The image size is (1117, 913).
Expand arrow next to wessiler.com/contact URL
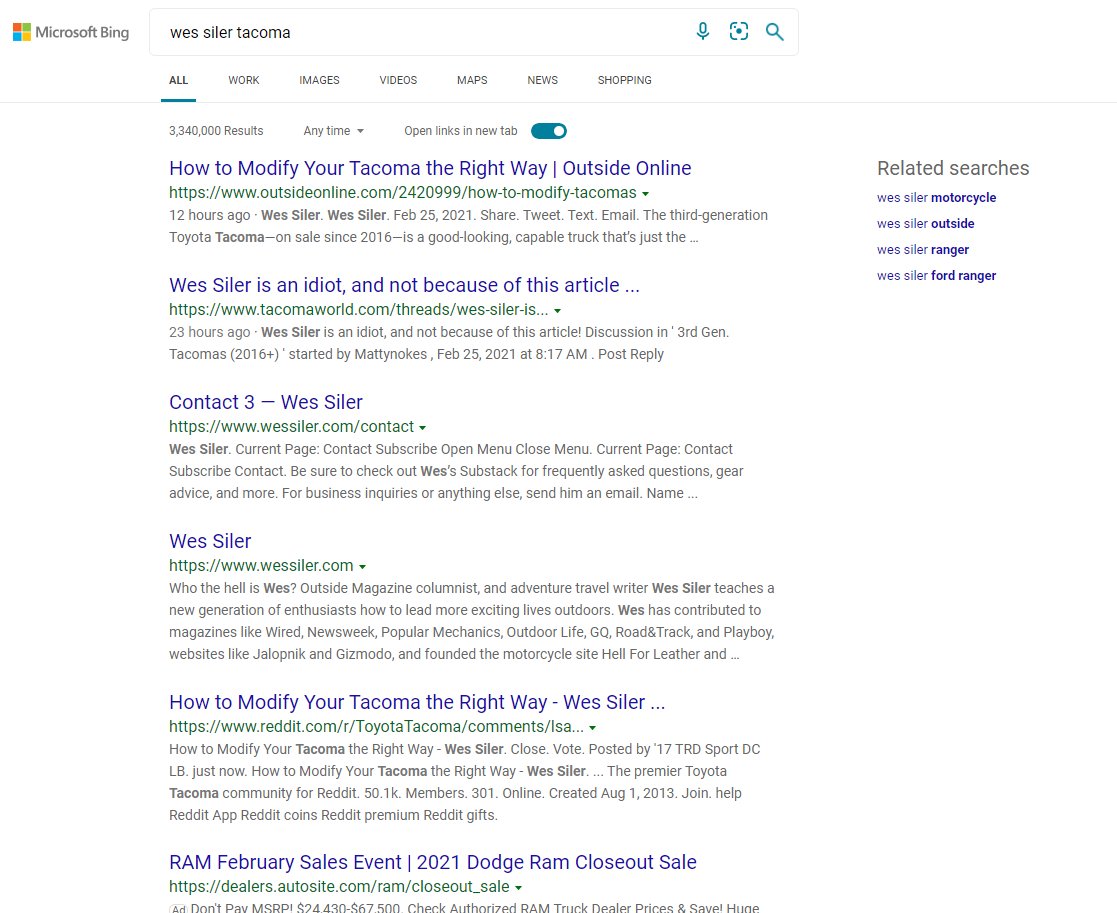pyautogui.click(x=422, y=427)
